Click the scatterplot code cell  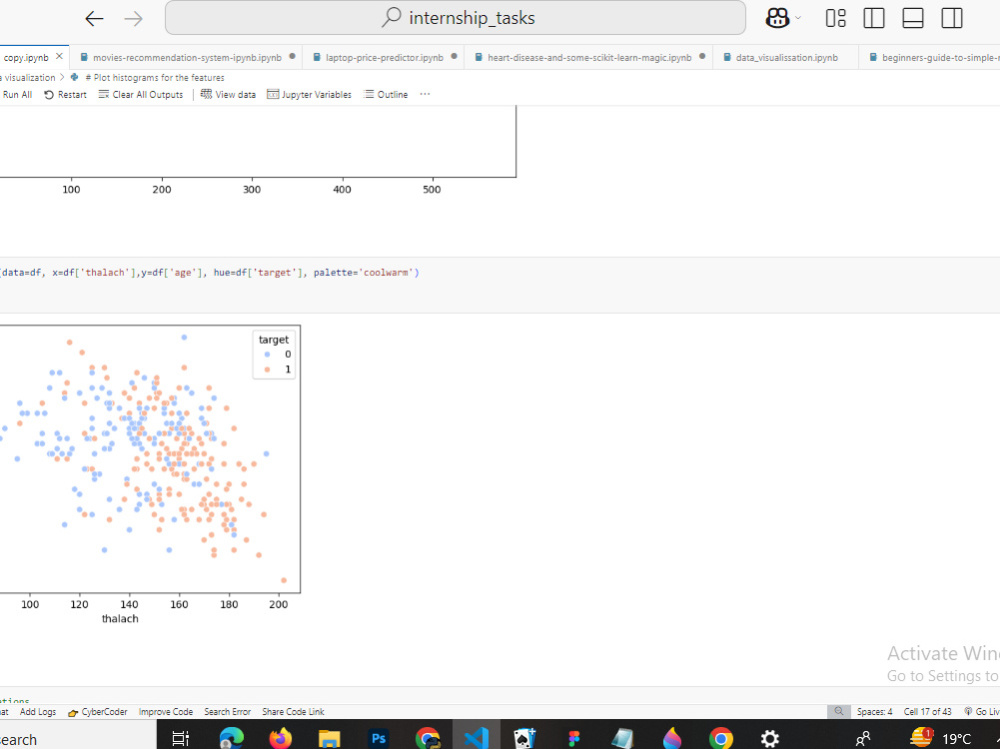click(500, 285)
